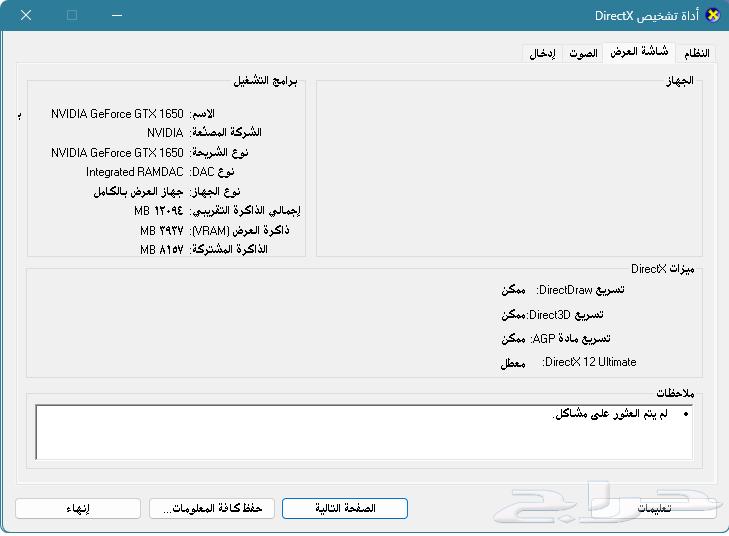
Task: Click the DirectX diagnostic tool title bar icon
Action: click(712, 15)
